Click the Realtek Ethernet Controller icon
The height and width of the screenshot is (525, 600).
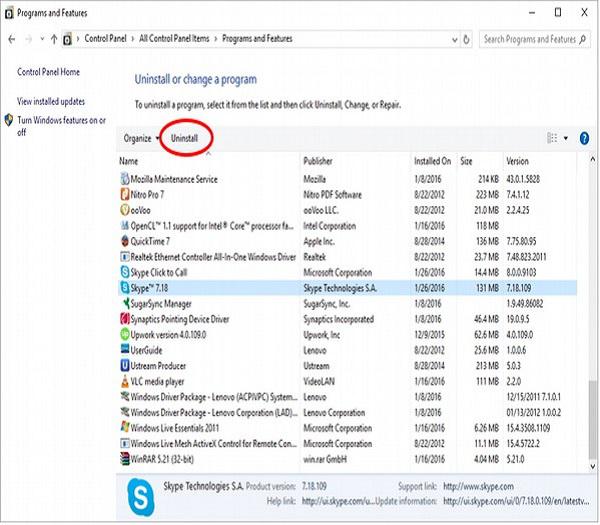125,257
